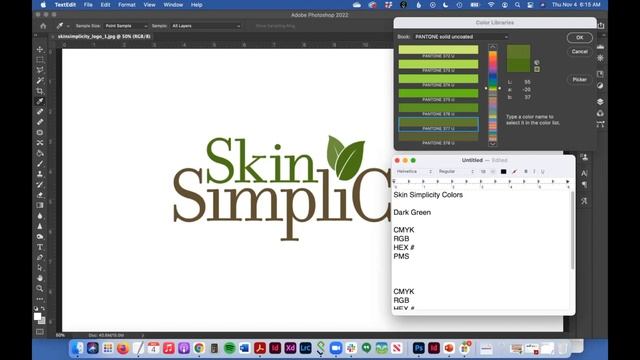Open the Character panel icon
640x360 pixels.
pyautogui.click(x=584, y=173)
